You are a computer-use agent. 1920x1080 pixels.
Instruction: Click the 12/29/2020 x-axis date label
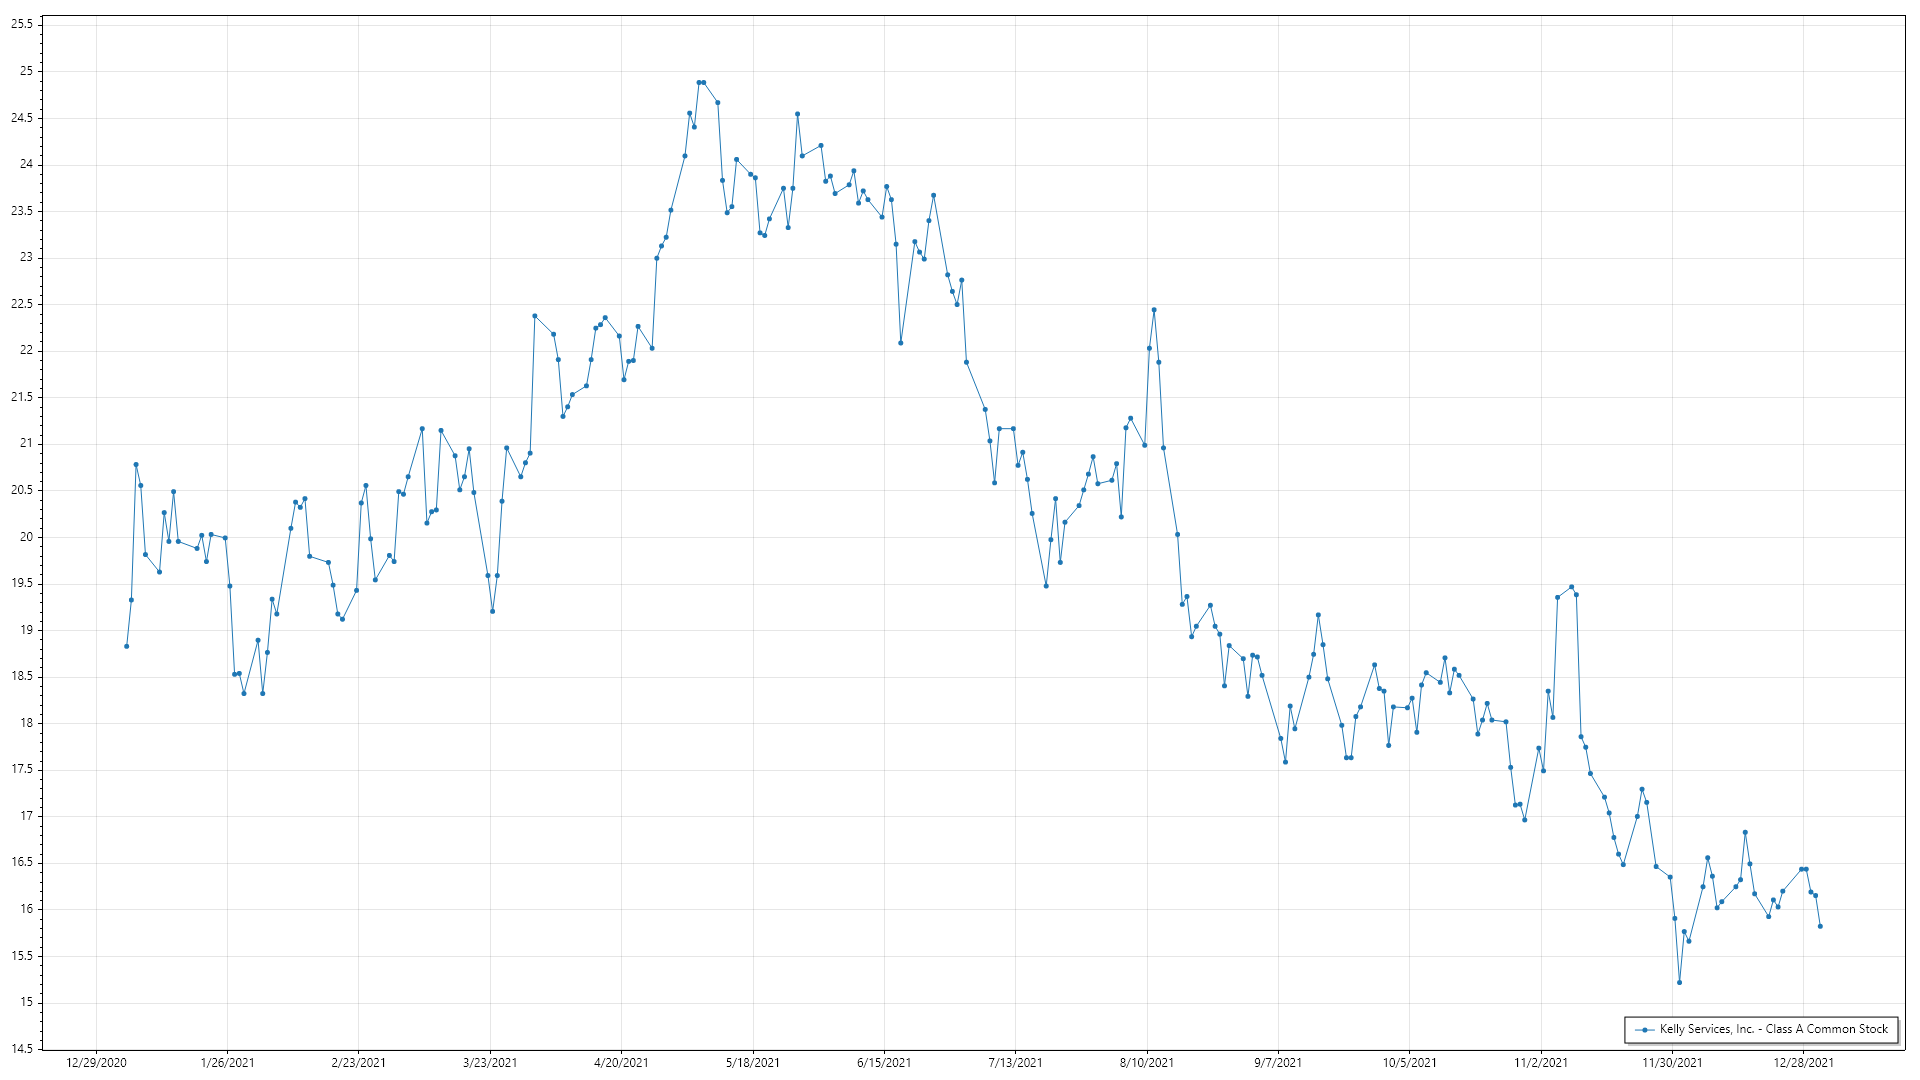point(96,1063)
